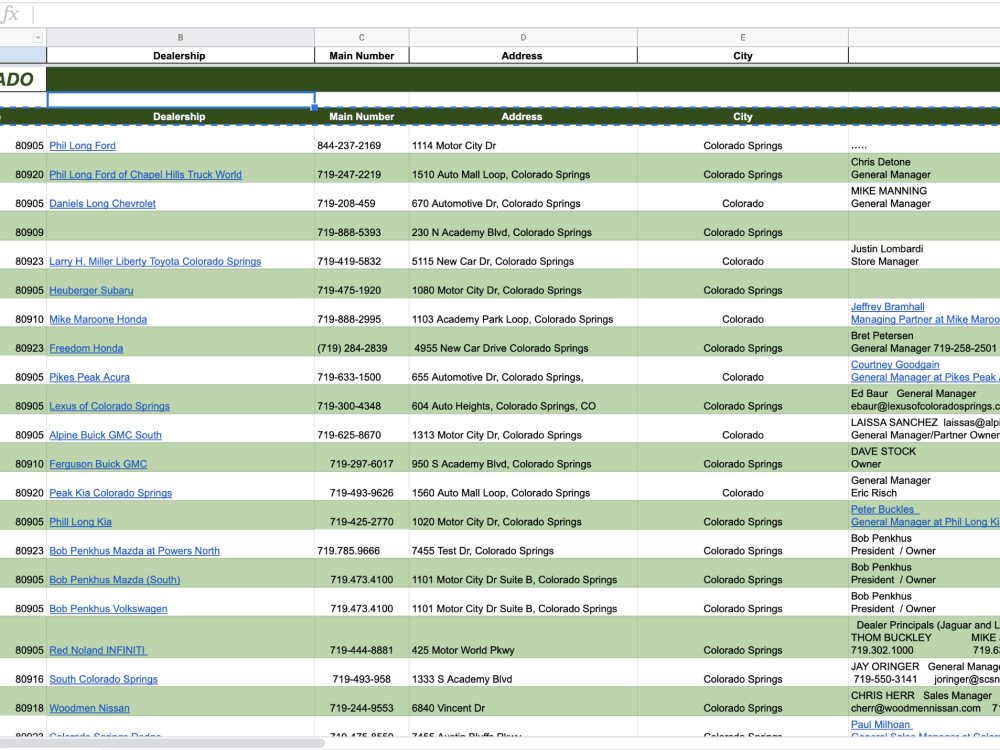
Task: Open the Mike Maroone Honda link
Action: pyautogui.click(x=98, y=320)
